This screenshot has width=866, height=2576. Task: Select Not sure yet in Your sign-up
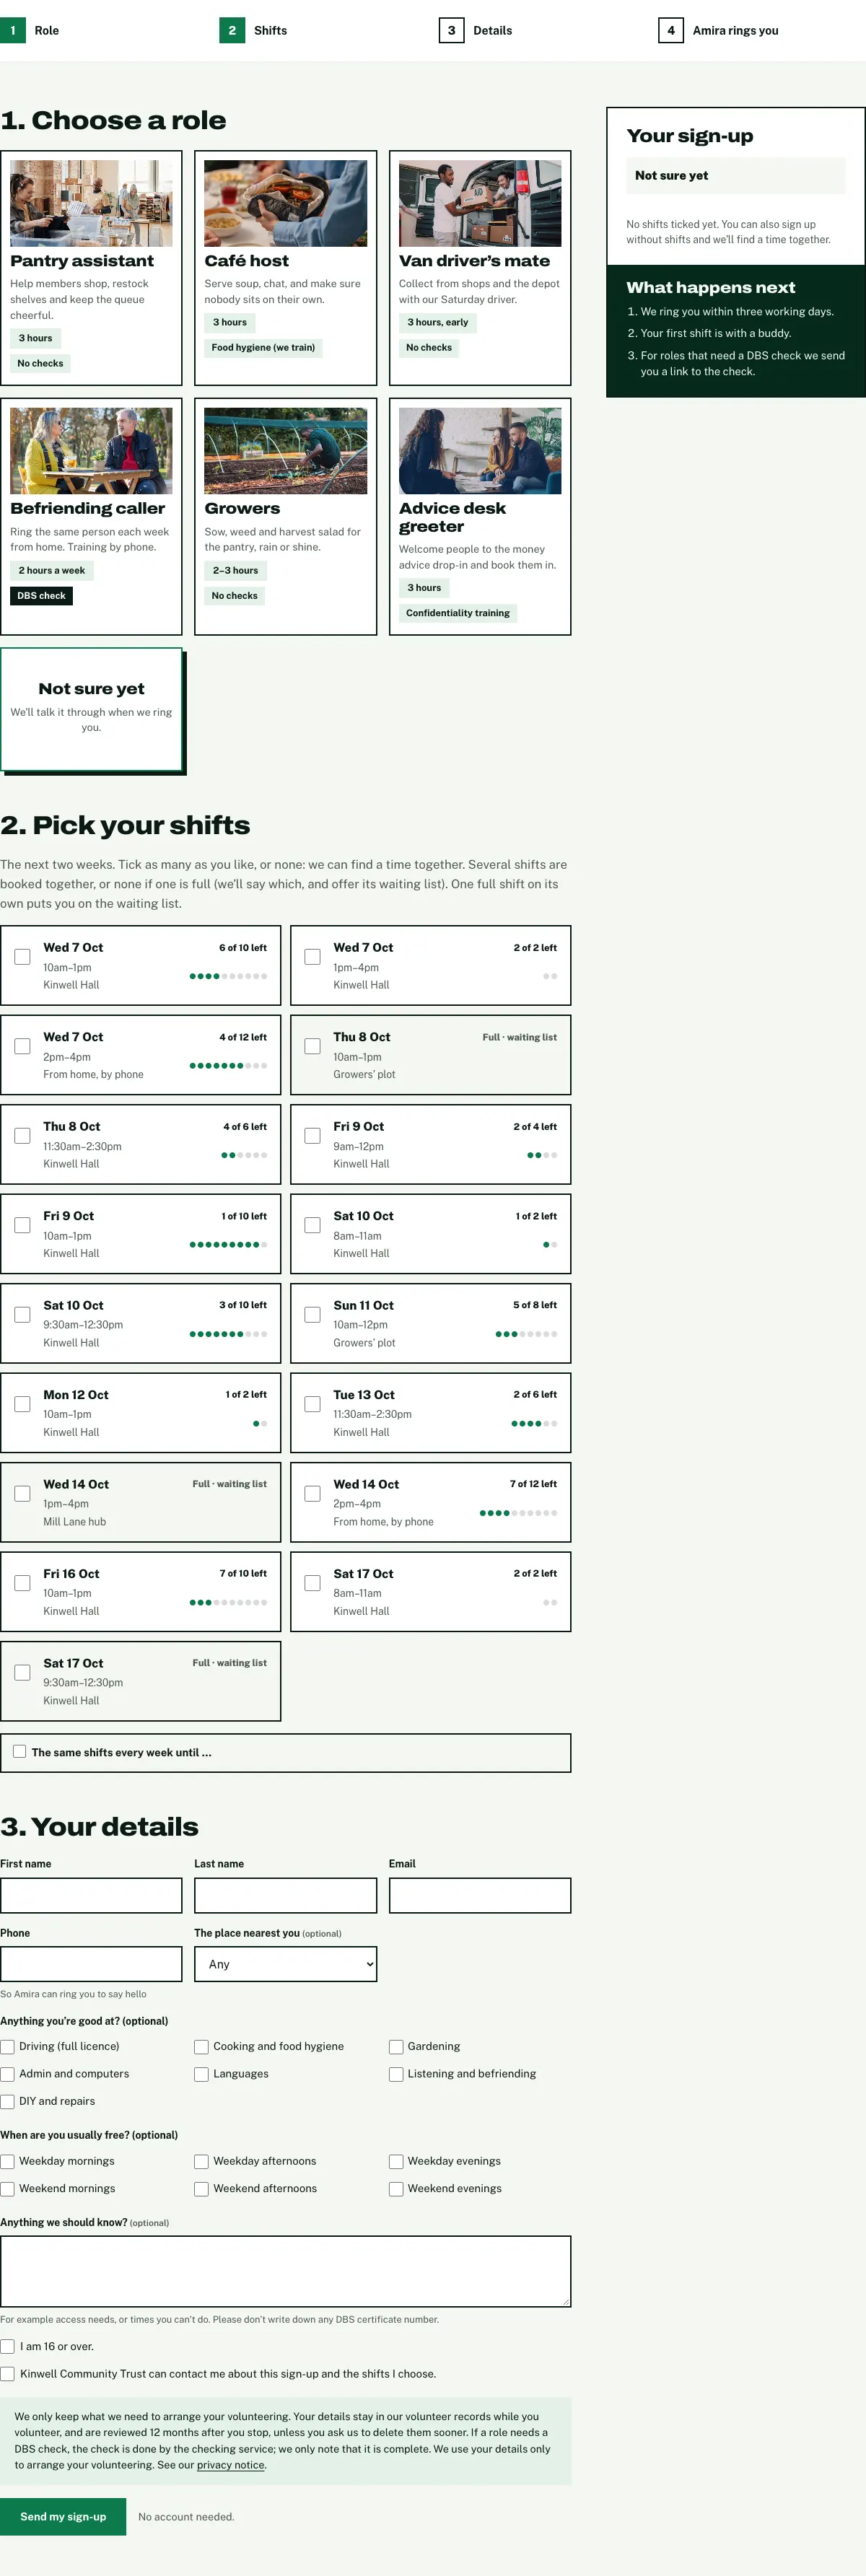point(735,175)
